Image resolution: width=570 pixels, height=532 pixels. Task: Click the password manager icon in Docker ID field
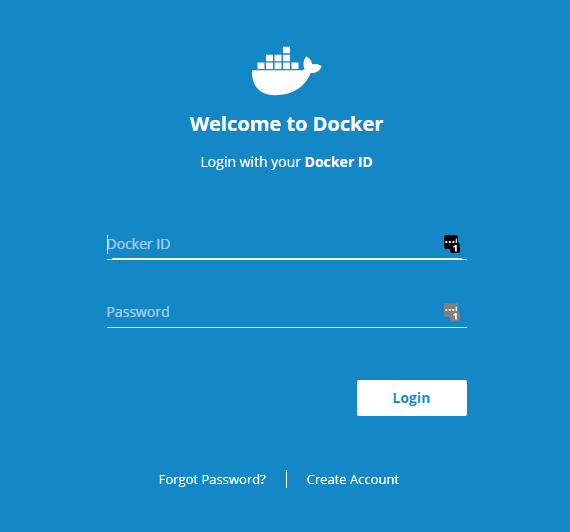pos(452,244)
